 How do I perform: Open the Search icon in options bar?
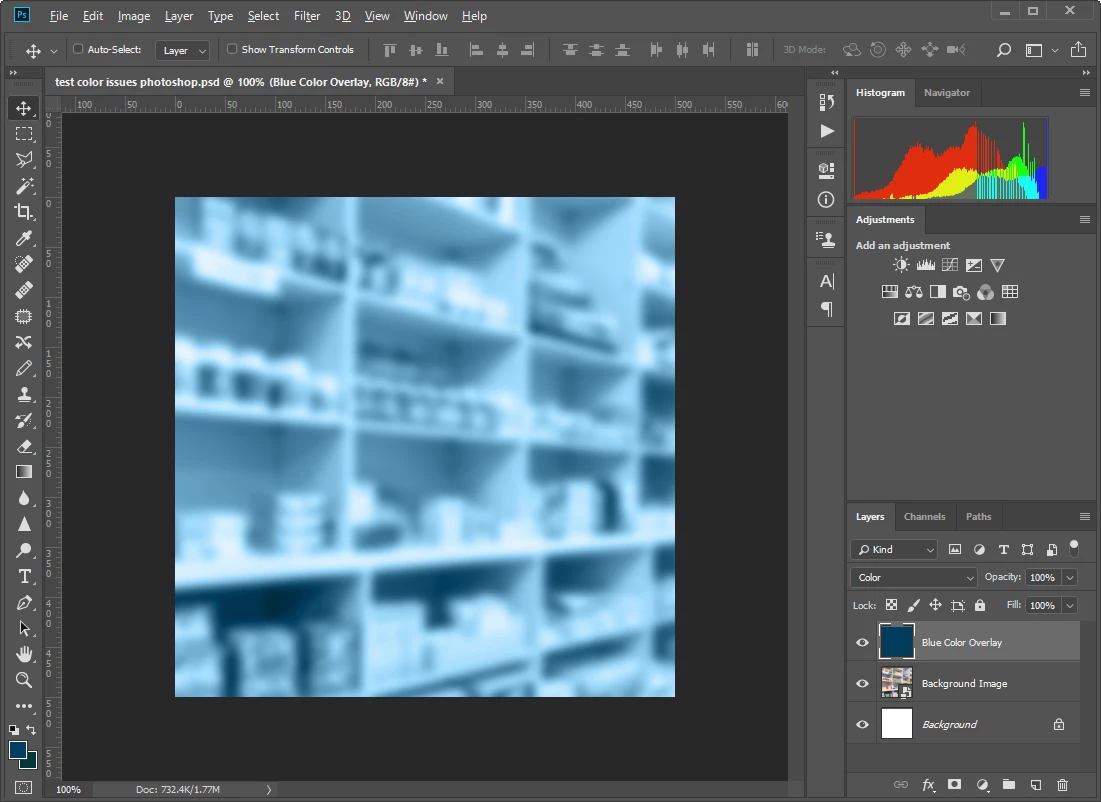pos(1004,50)
